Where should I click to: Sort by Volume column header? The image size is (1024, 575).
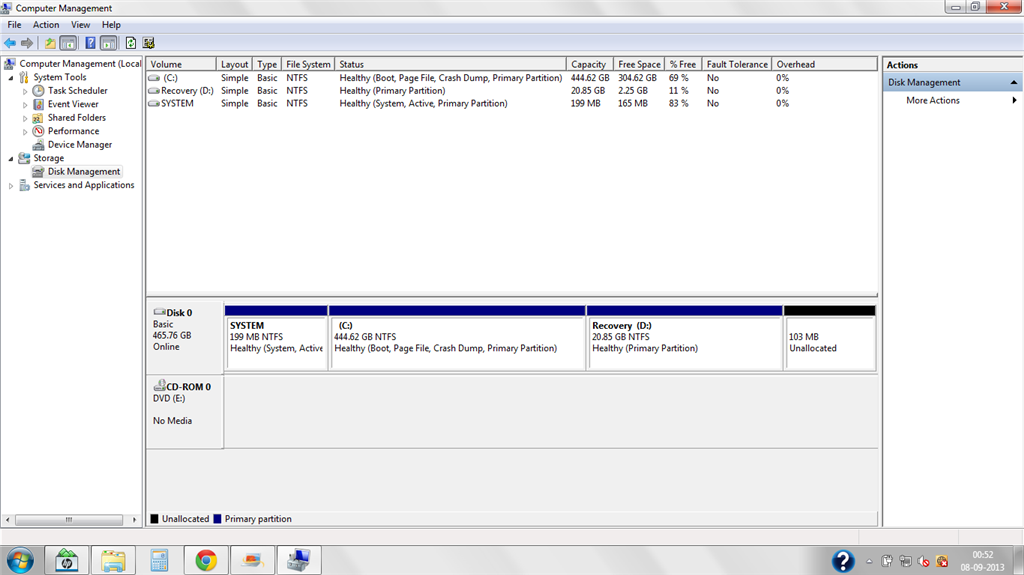182,64
